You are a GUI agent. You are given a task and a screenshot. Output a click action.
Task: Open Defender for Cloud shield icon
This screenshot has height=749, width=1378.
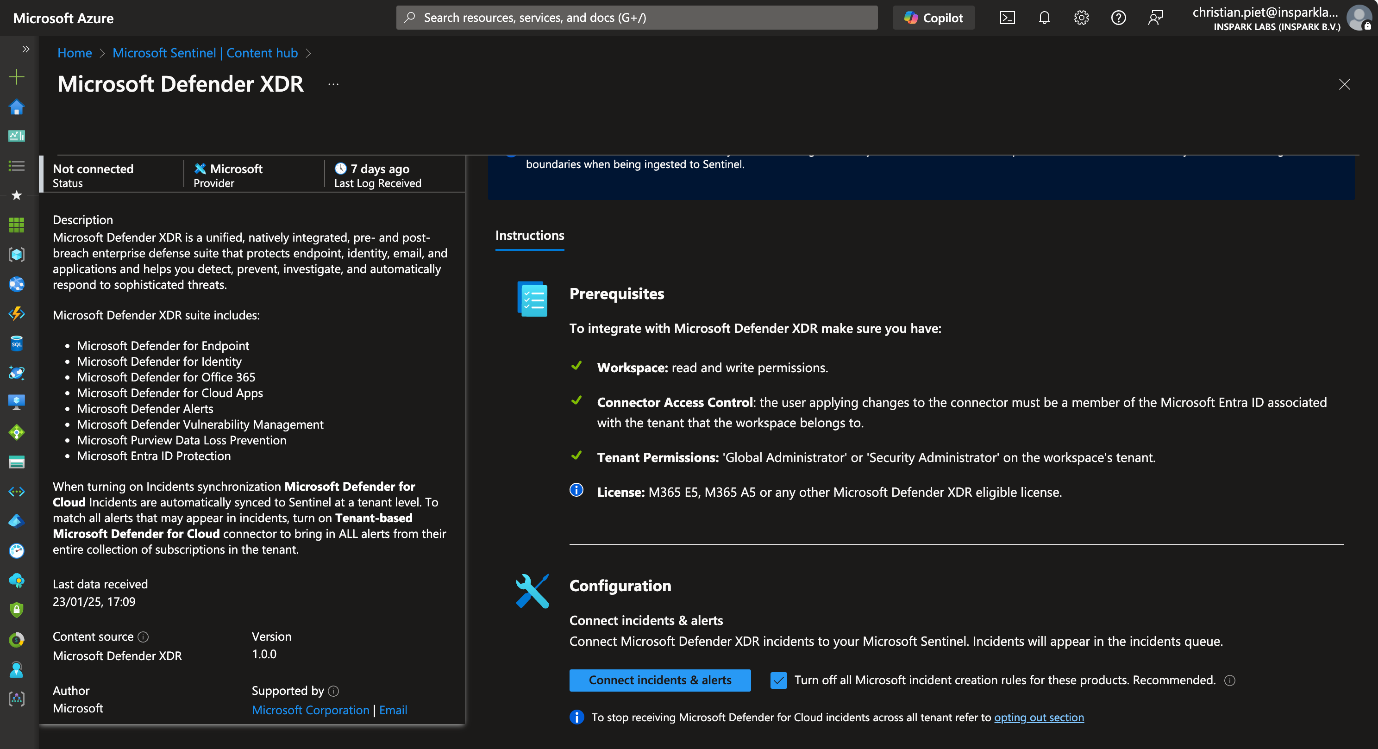pos(16,609)
